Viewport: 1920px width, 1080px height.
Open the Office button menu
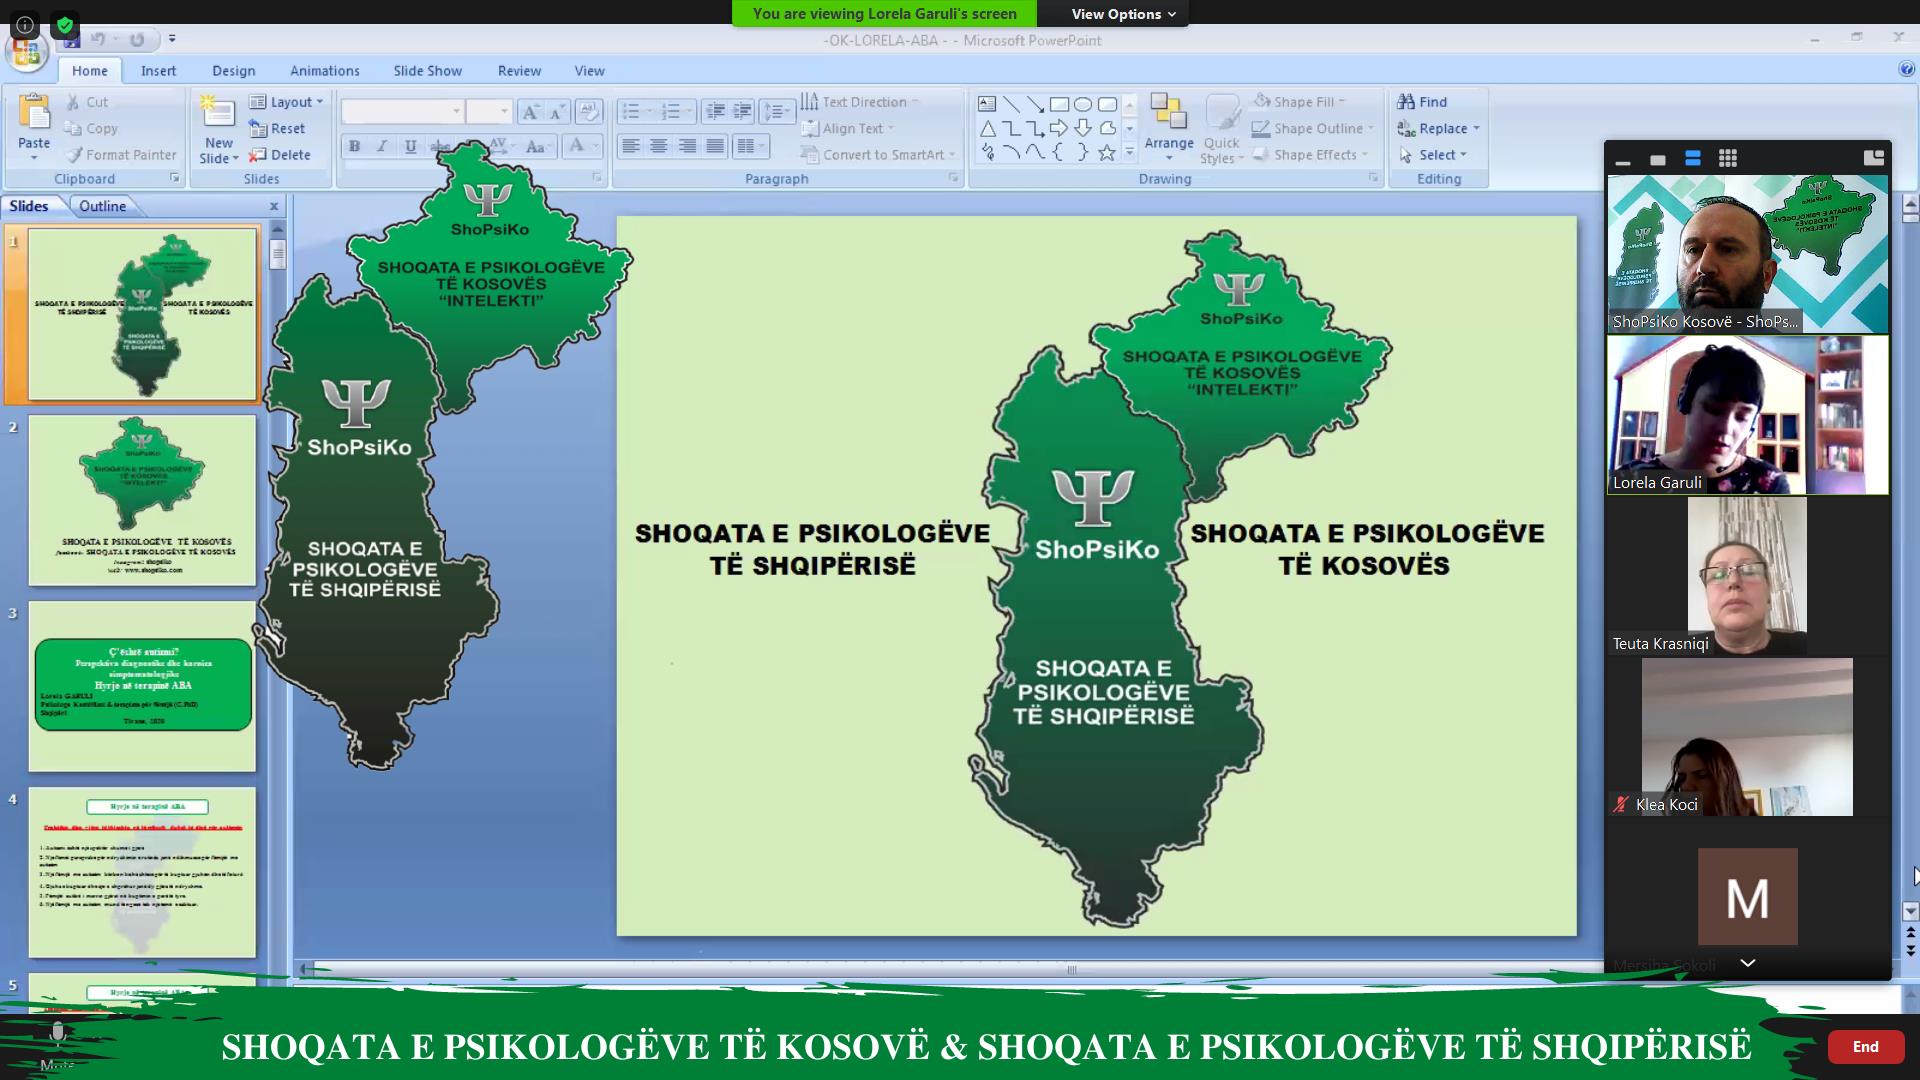pos(27,52)
